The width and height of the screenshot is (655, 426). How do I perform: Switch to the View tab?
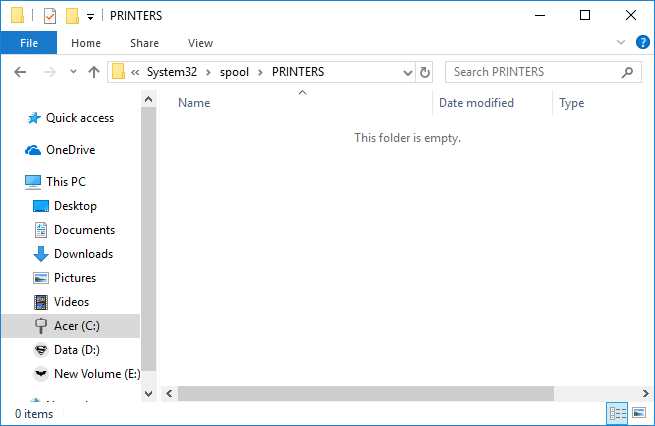click(200, 43)
